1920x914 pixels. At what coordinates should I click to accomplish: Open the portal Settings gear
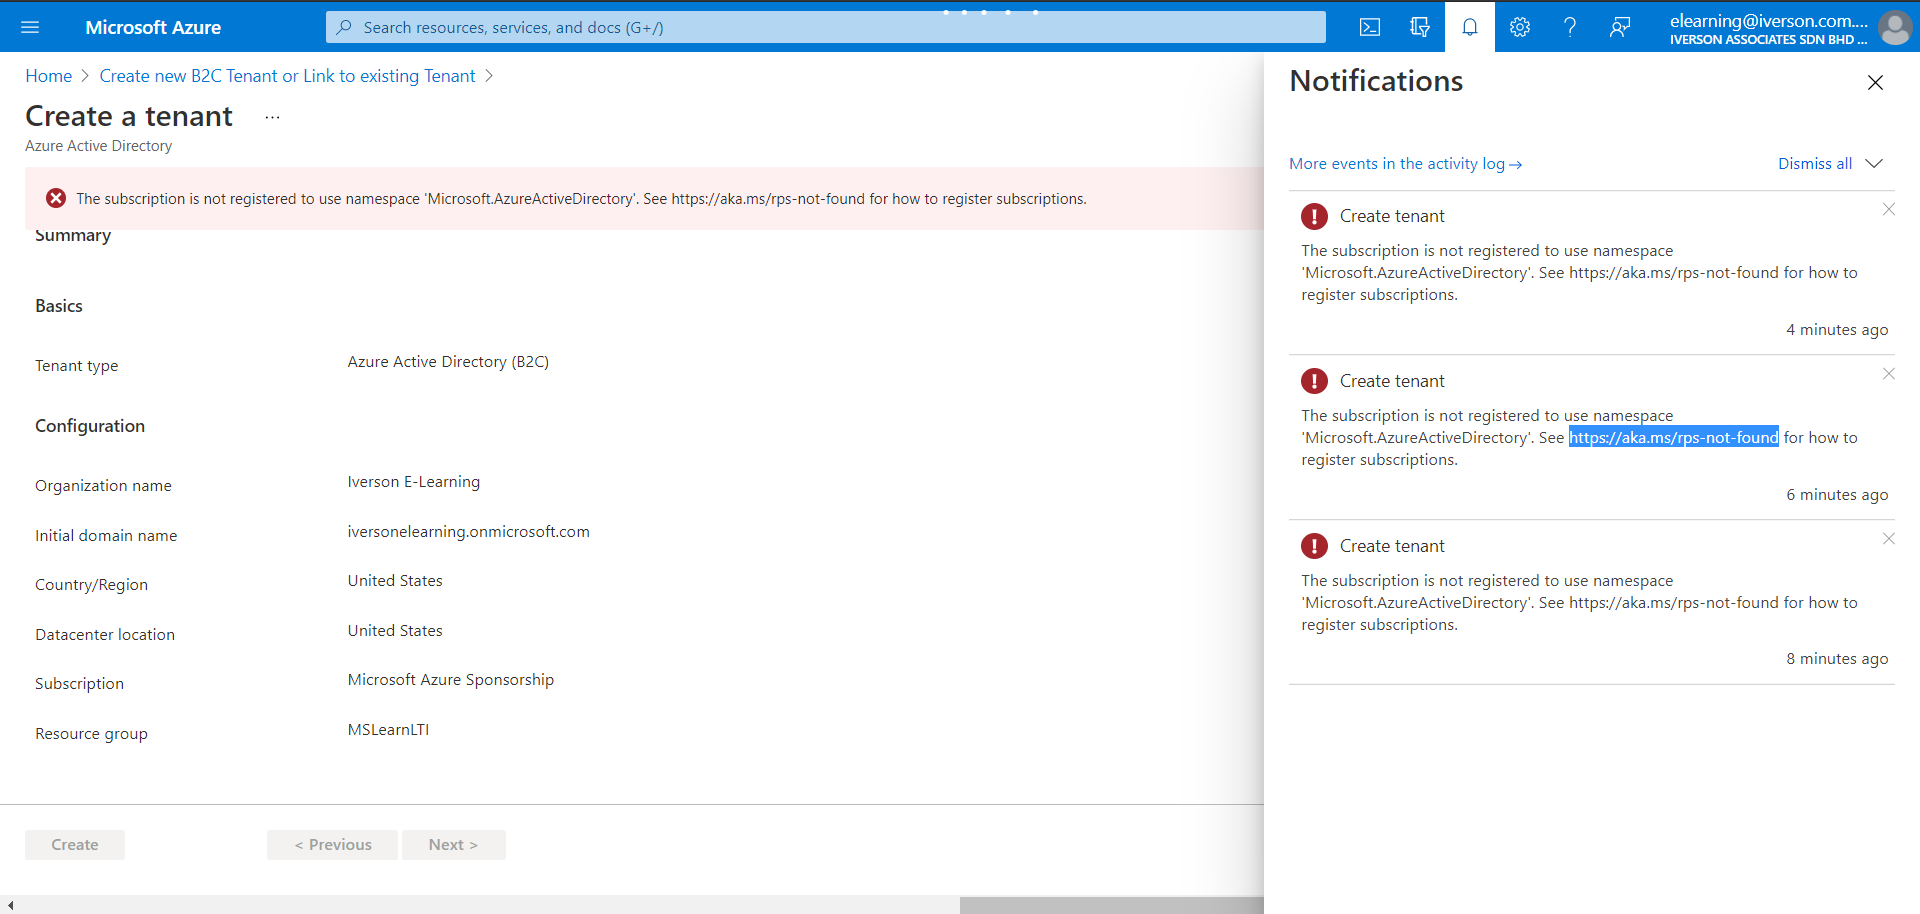coord(1519,27)
